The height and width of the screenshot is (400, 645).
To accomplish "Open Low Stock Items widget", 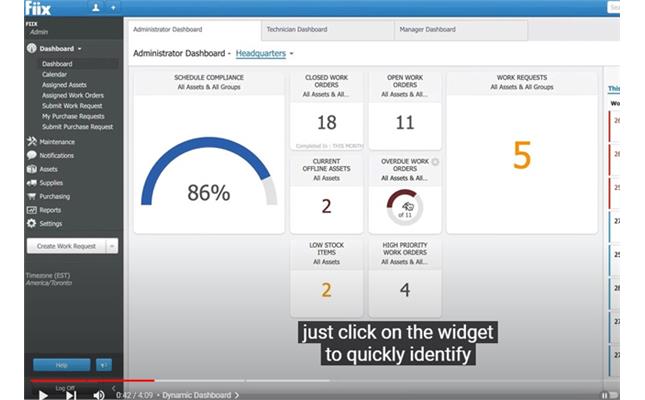I will [x=327, y=278].
